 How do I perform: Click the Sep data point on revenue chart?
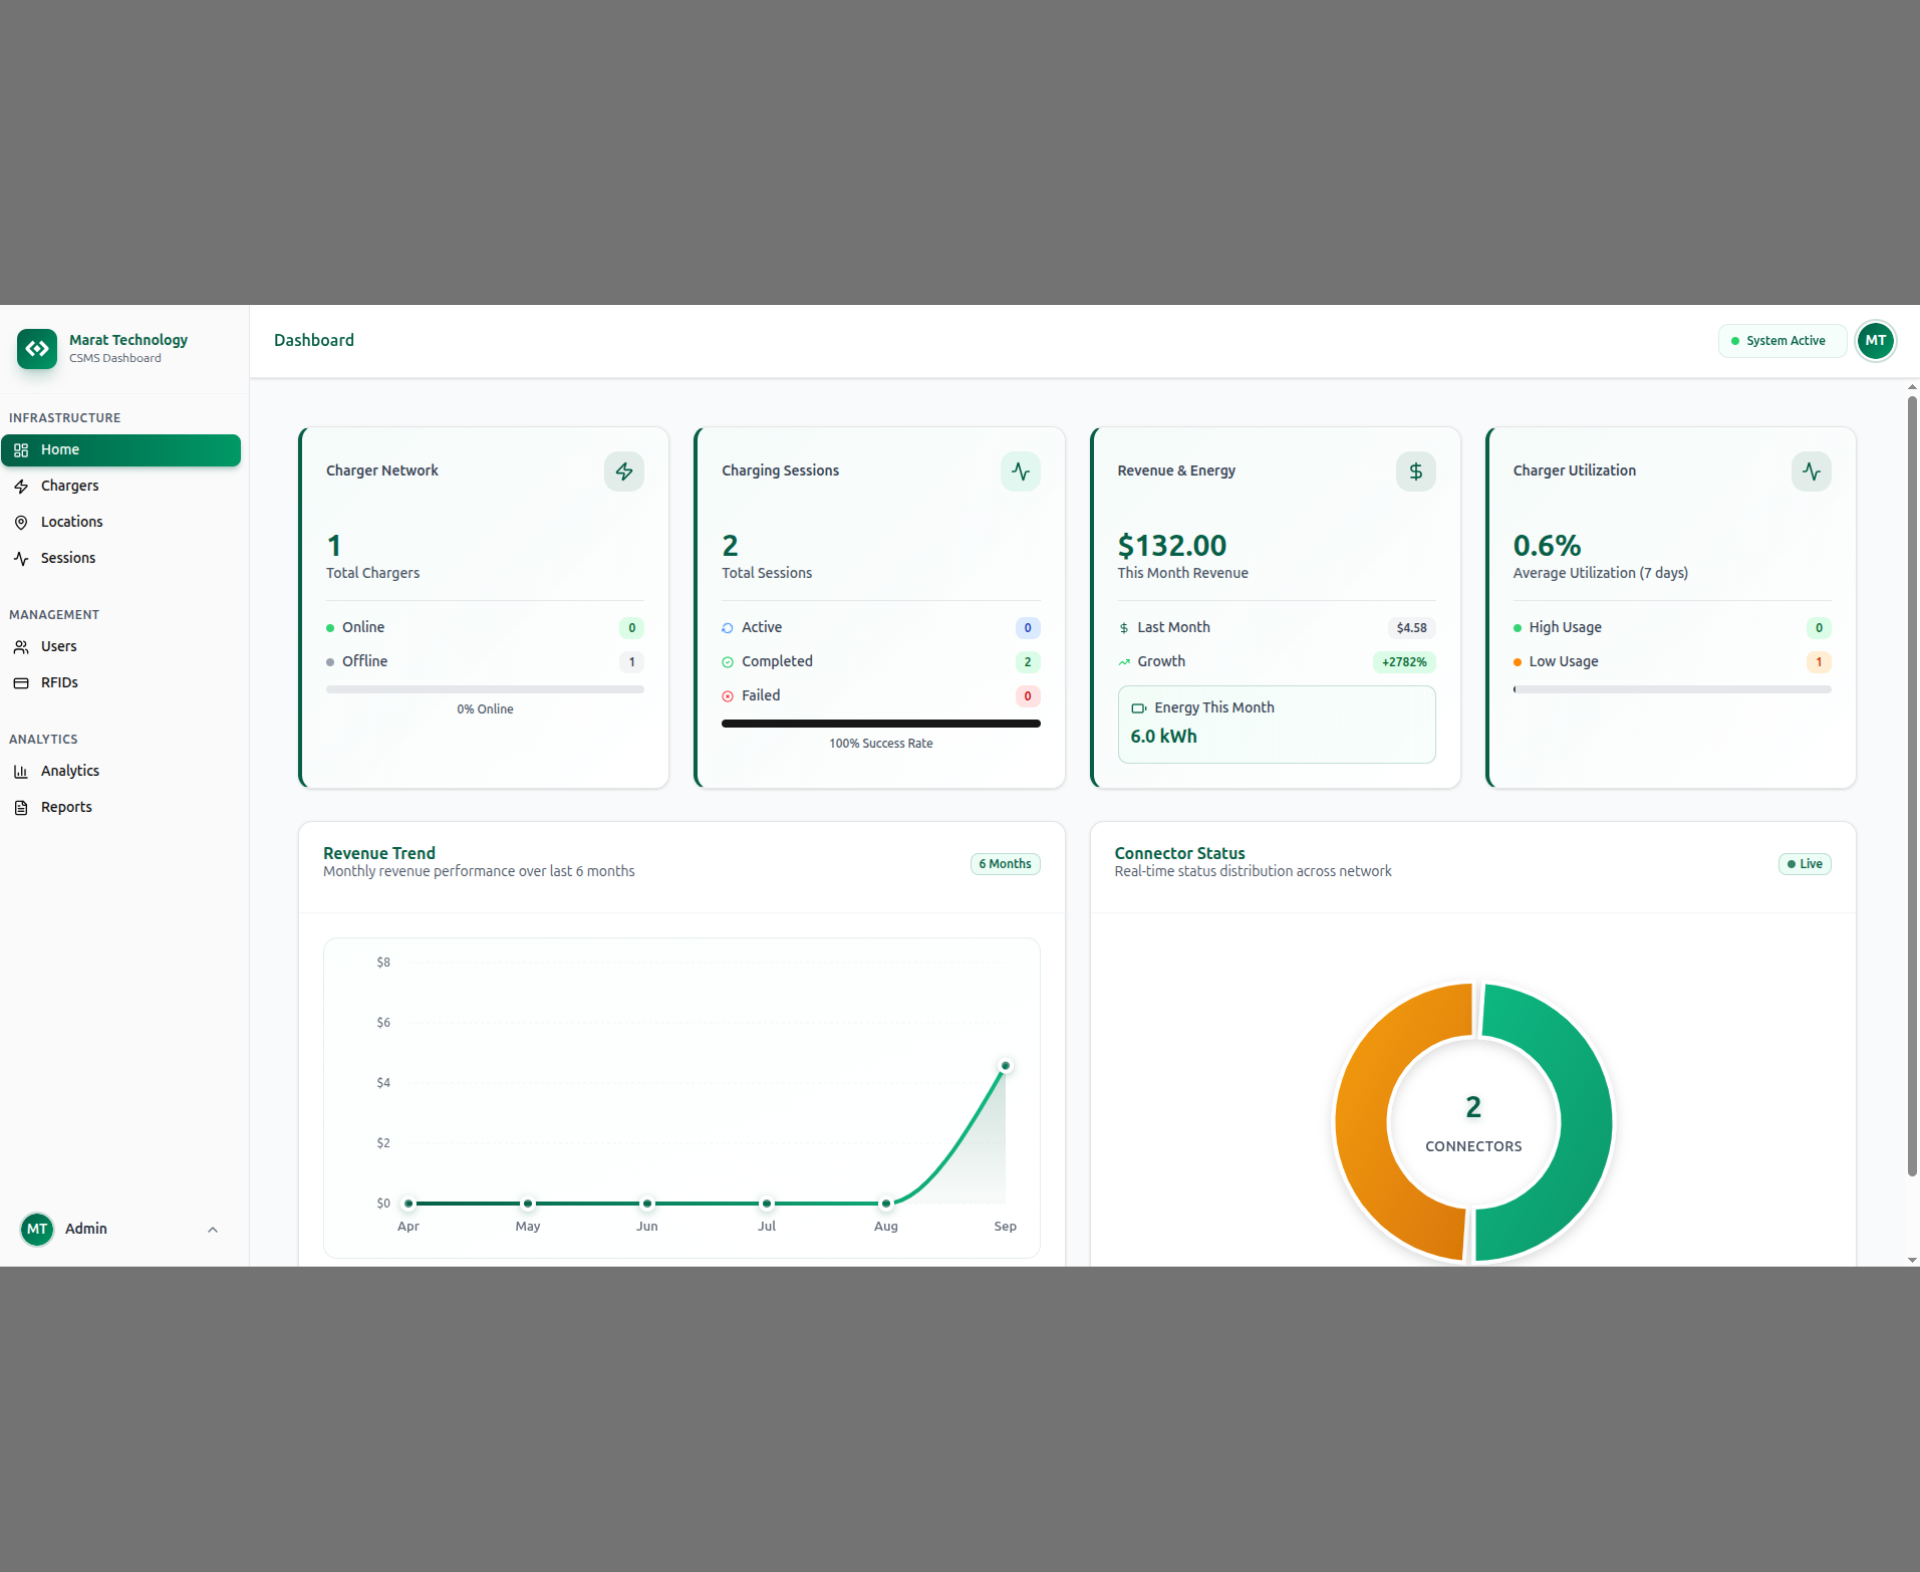coord(1005,1066)
